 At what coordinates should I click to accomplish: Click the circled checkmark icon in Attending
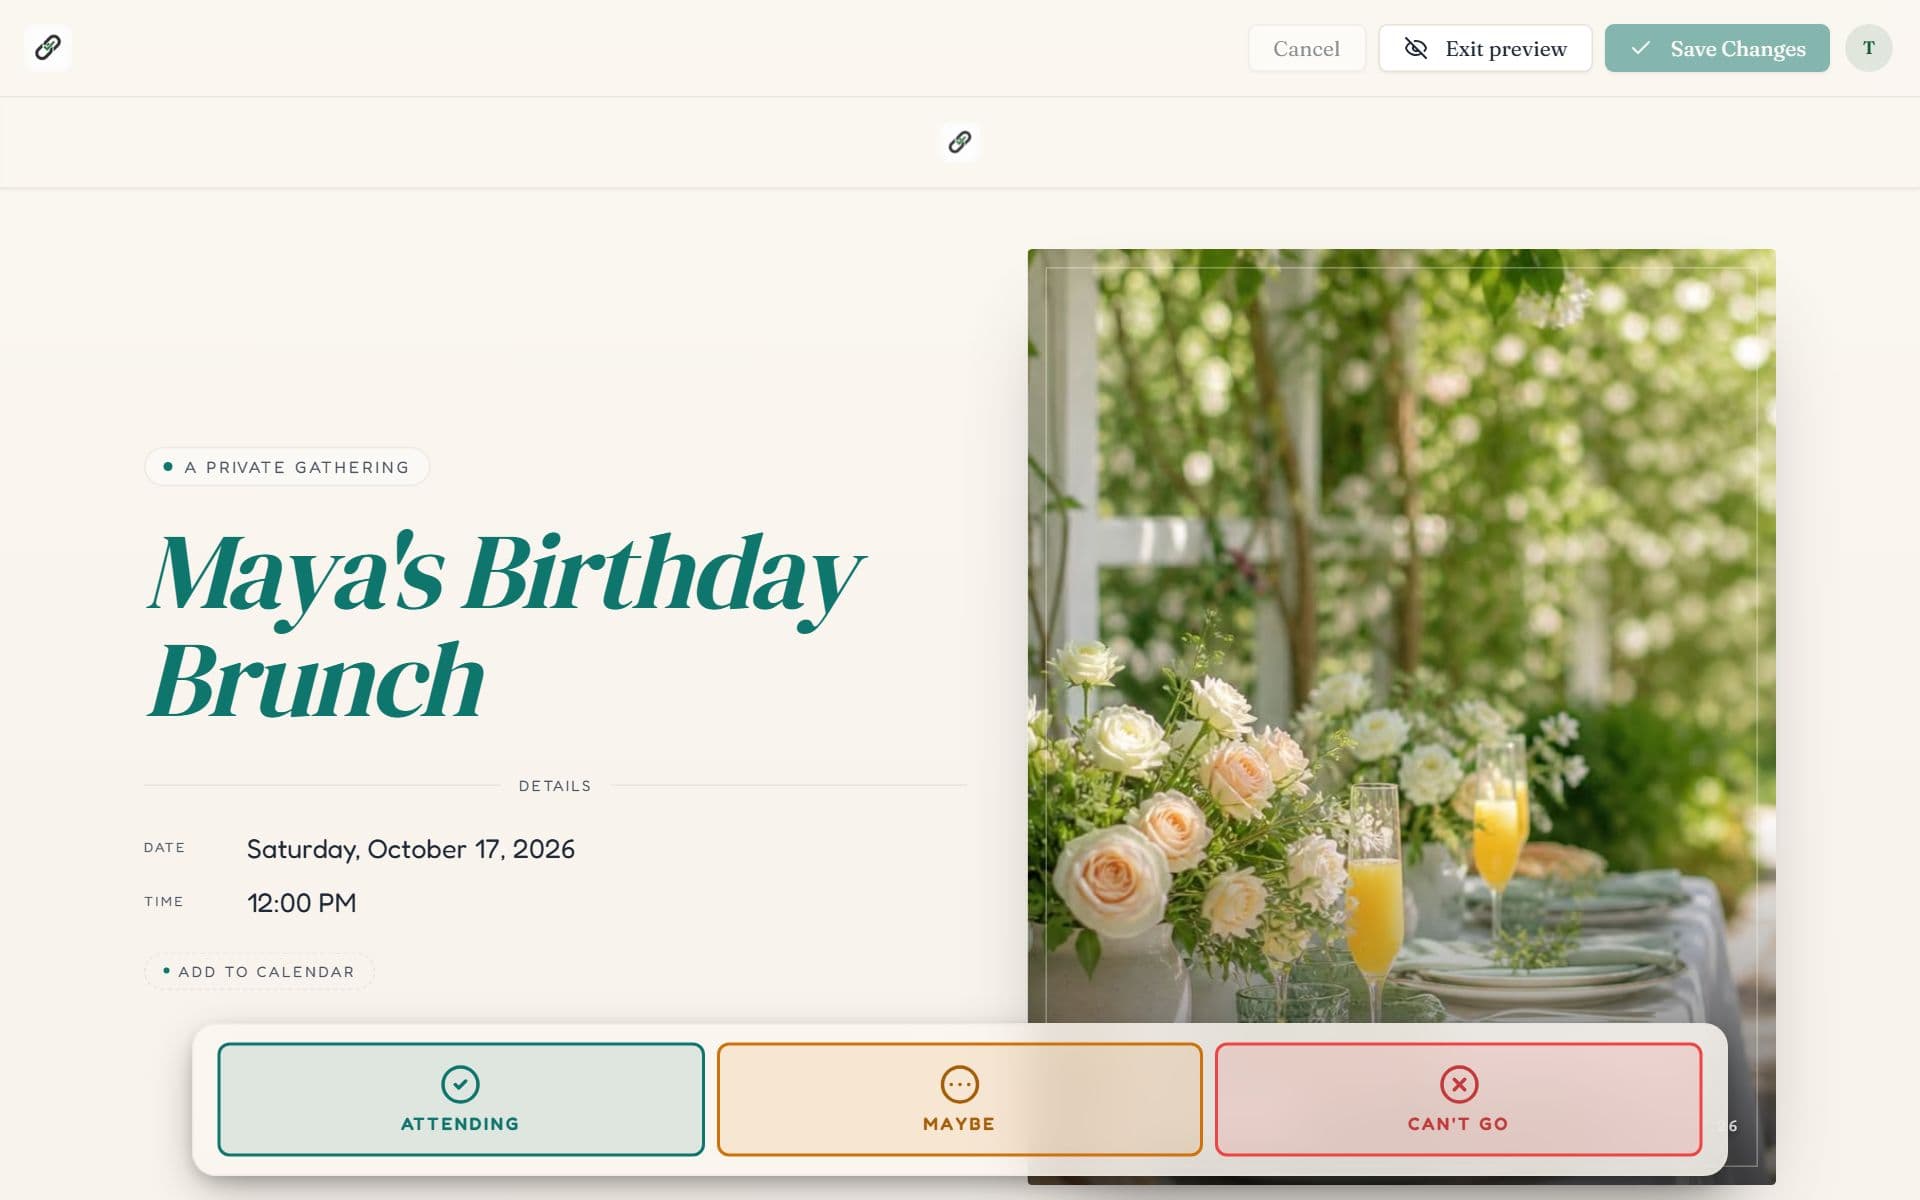coord(460,1084)
